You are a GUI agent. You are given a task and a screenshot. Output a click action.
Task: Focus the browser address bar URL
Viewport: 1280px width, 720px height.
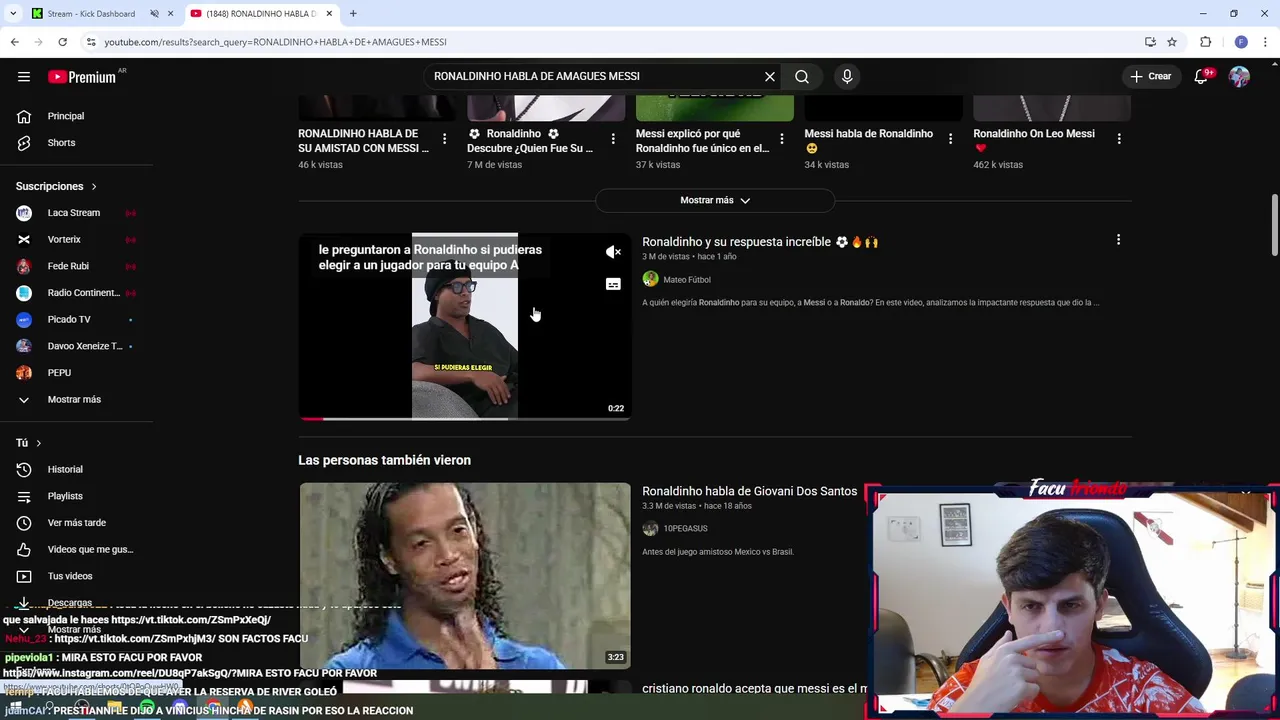[275, 42]
